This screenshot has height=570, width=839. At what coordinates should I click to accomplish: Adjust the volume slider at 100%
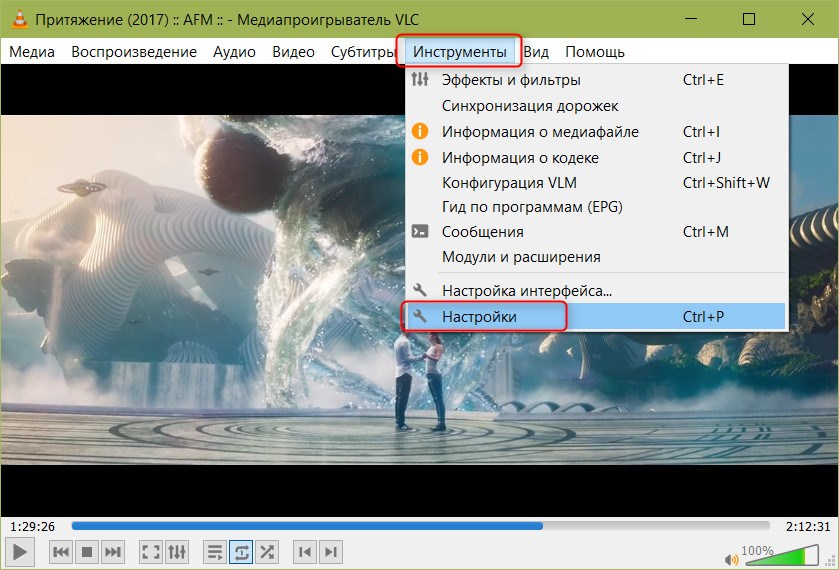click(x=782, y=556)
